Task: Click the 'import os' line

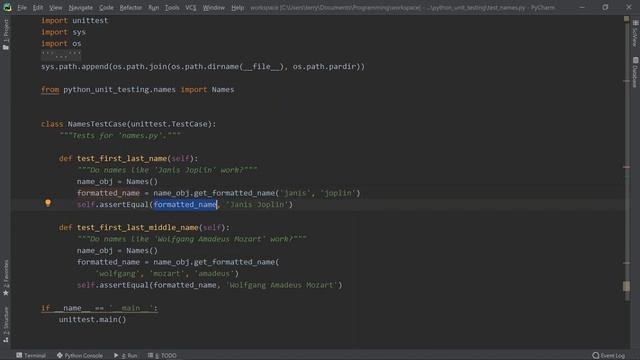Action: tap(61, 43)
